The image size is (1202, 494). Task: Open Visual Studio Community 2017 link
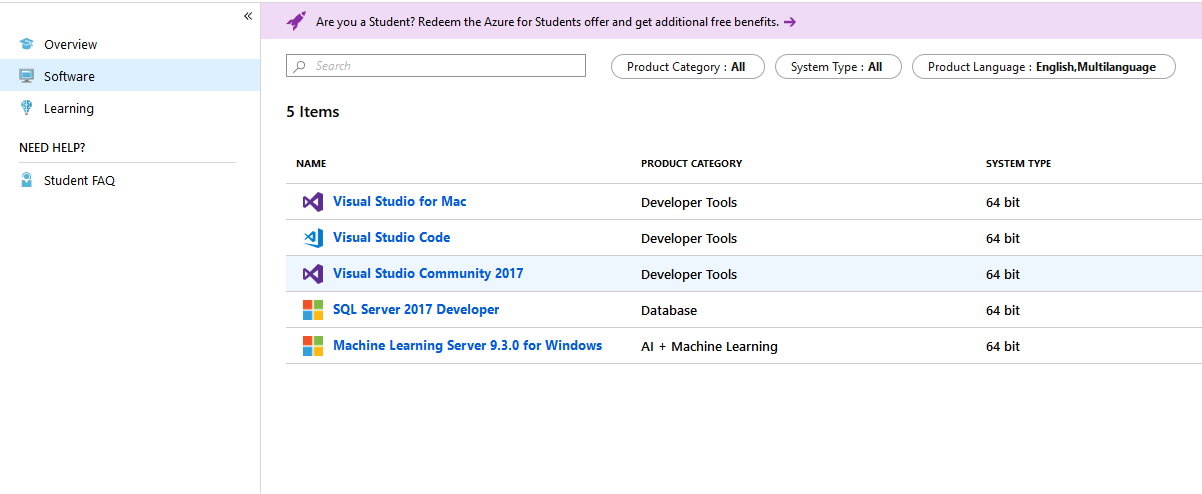(x=428, y=273)
